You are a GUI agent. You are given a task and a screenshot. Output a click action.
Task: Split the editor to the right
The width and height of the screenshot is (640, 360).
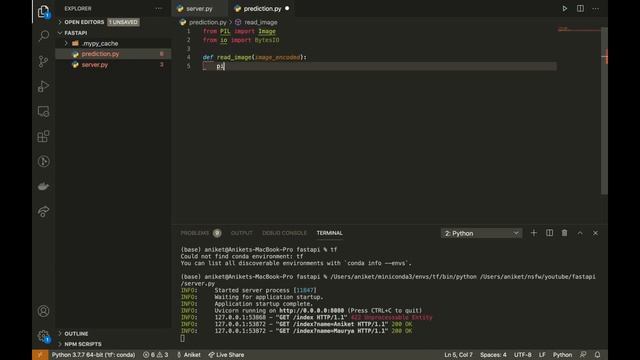[580, 9]
